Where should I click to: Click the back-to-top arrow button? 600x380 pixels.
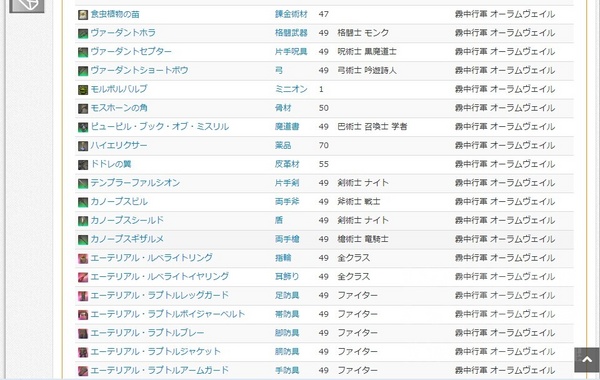click(587, 360)
